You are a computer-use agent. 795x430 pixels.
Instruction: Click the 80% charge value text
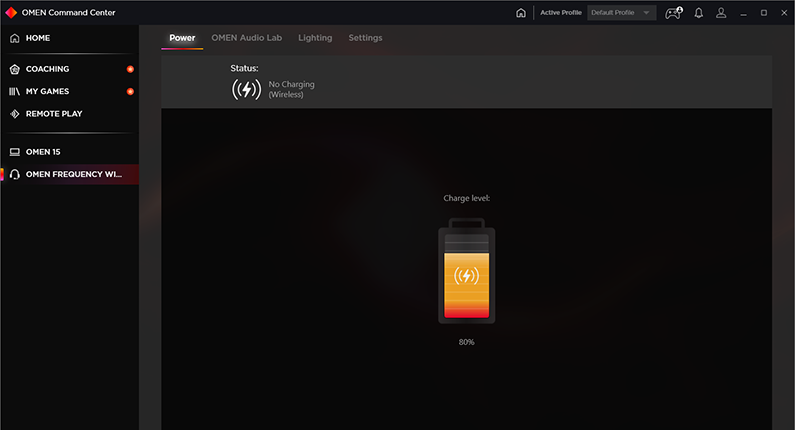tap(466, 342)
